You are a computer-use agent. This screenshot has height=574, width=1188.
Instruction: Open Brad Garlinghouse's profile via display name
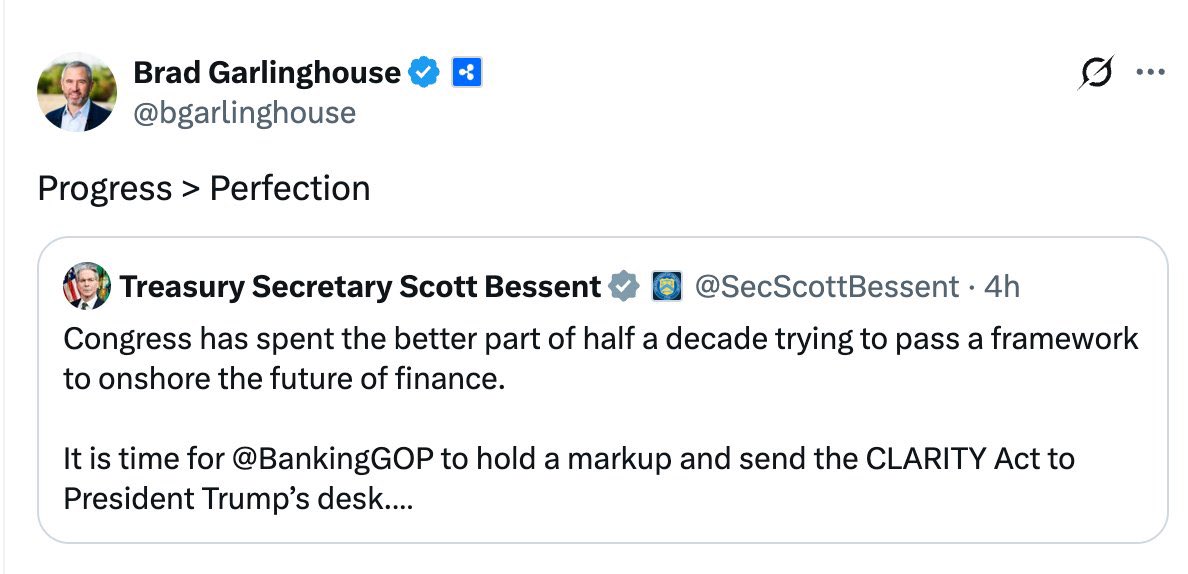[x=267, y=73]
